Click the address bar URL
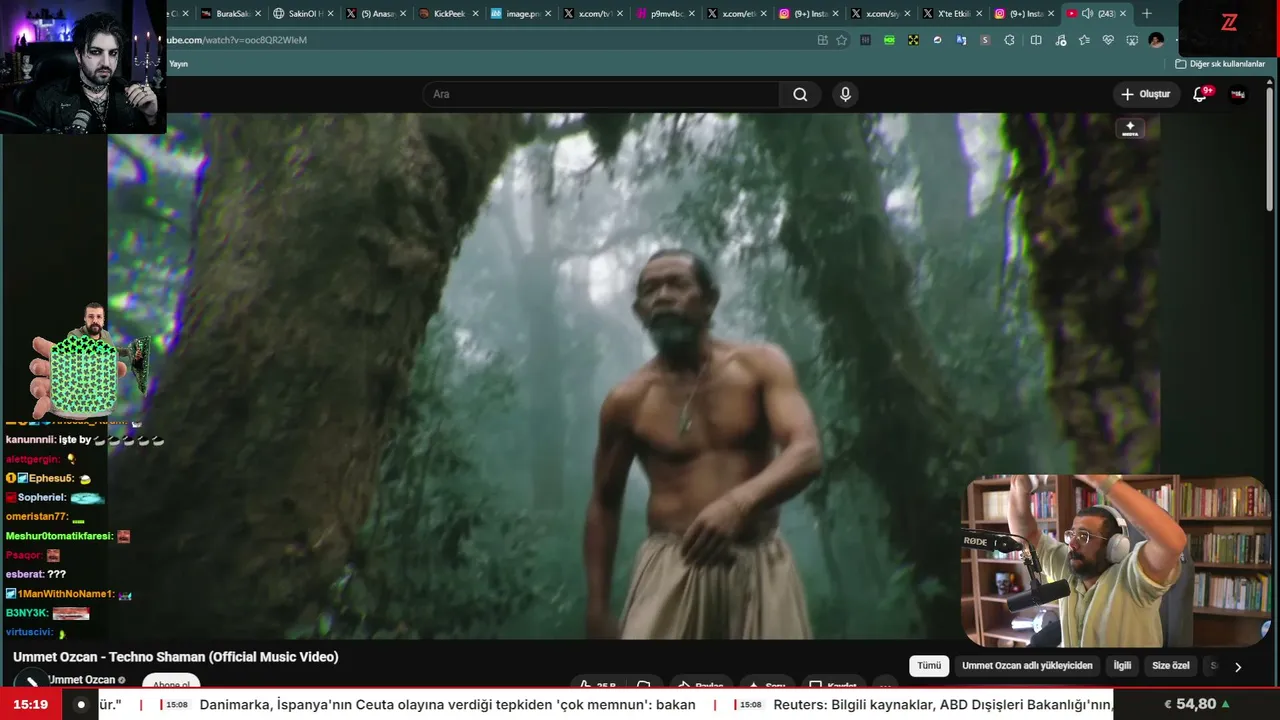 tap(237, 40)
